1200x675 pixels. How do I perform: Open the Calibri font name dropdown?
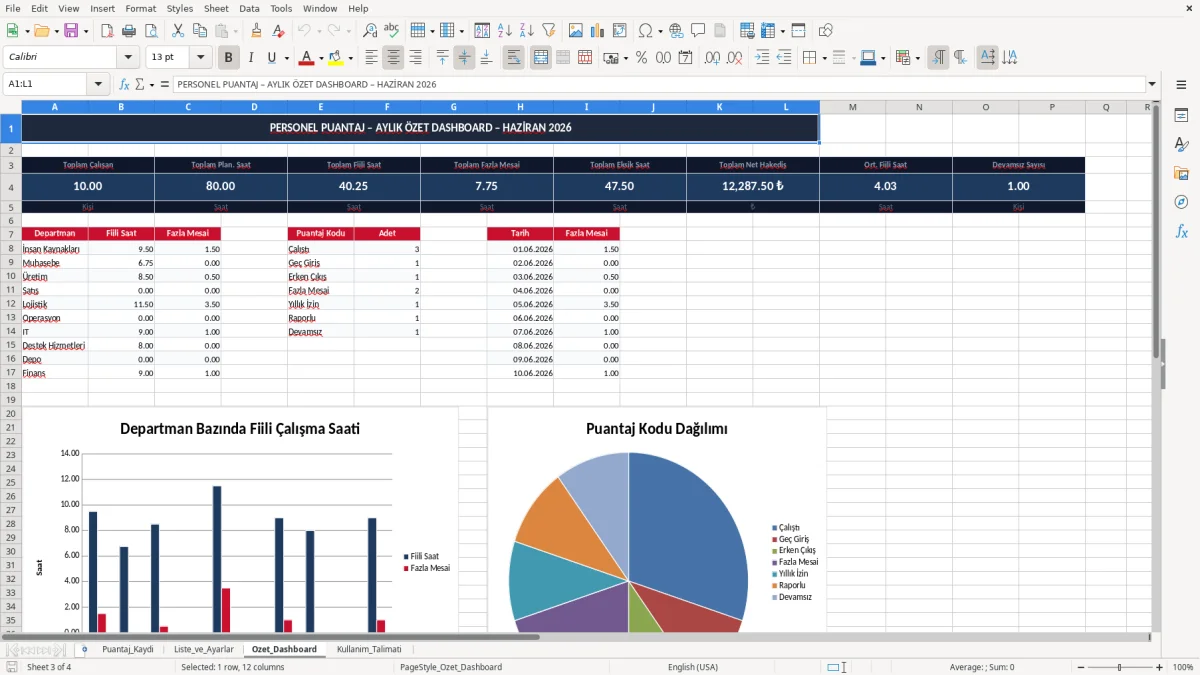click(127, 58)
